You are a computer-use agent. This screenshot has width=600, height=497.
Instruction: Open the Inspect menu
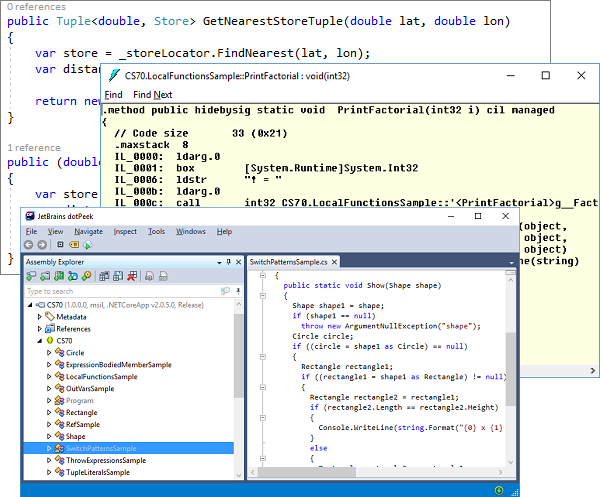click(125, 231)
